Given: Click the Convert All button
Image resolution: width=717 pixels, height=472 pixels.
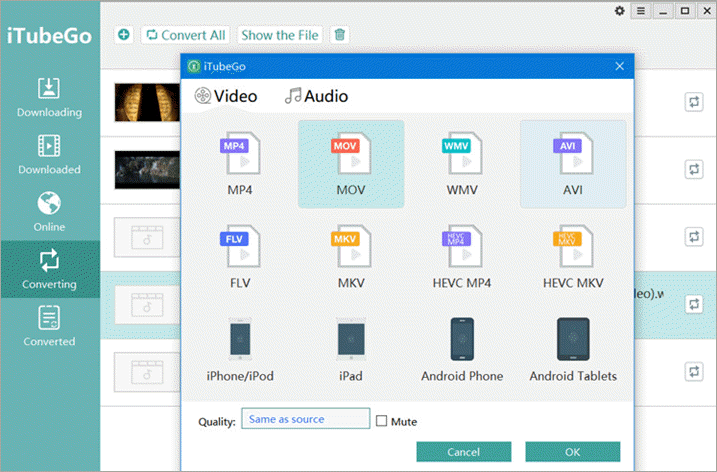Looking at the screenshot, I should 186,35.
